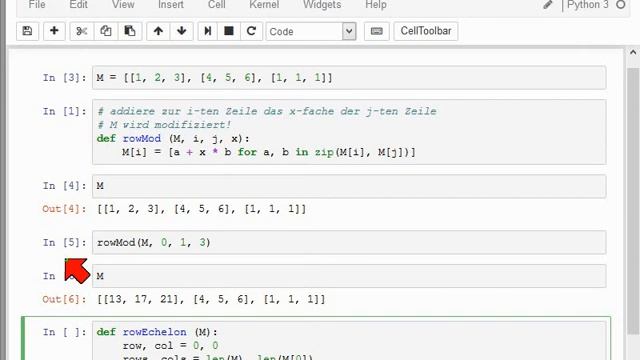The width and height of the screenshot is (640, 360).
Task: Click into the In [4] cell containing M
Action: click(349, 186)
